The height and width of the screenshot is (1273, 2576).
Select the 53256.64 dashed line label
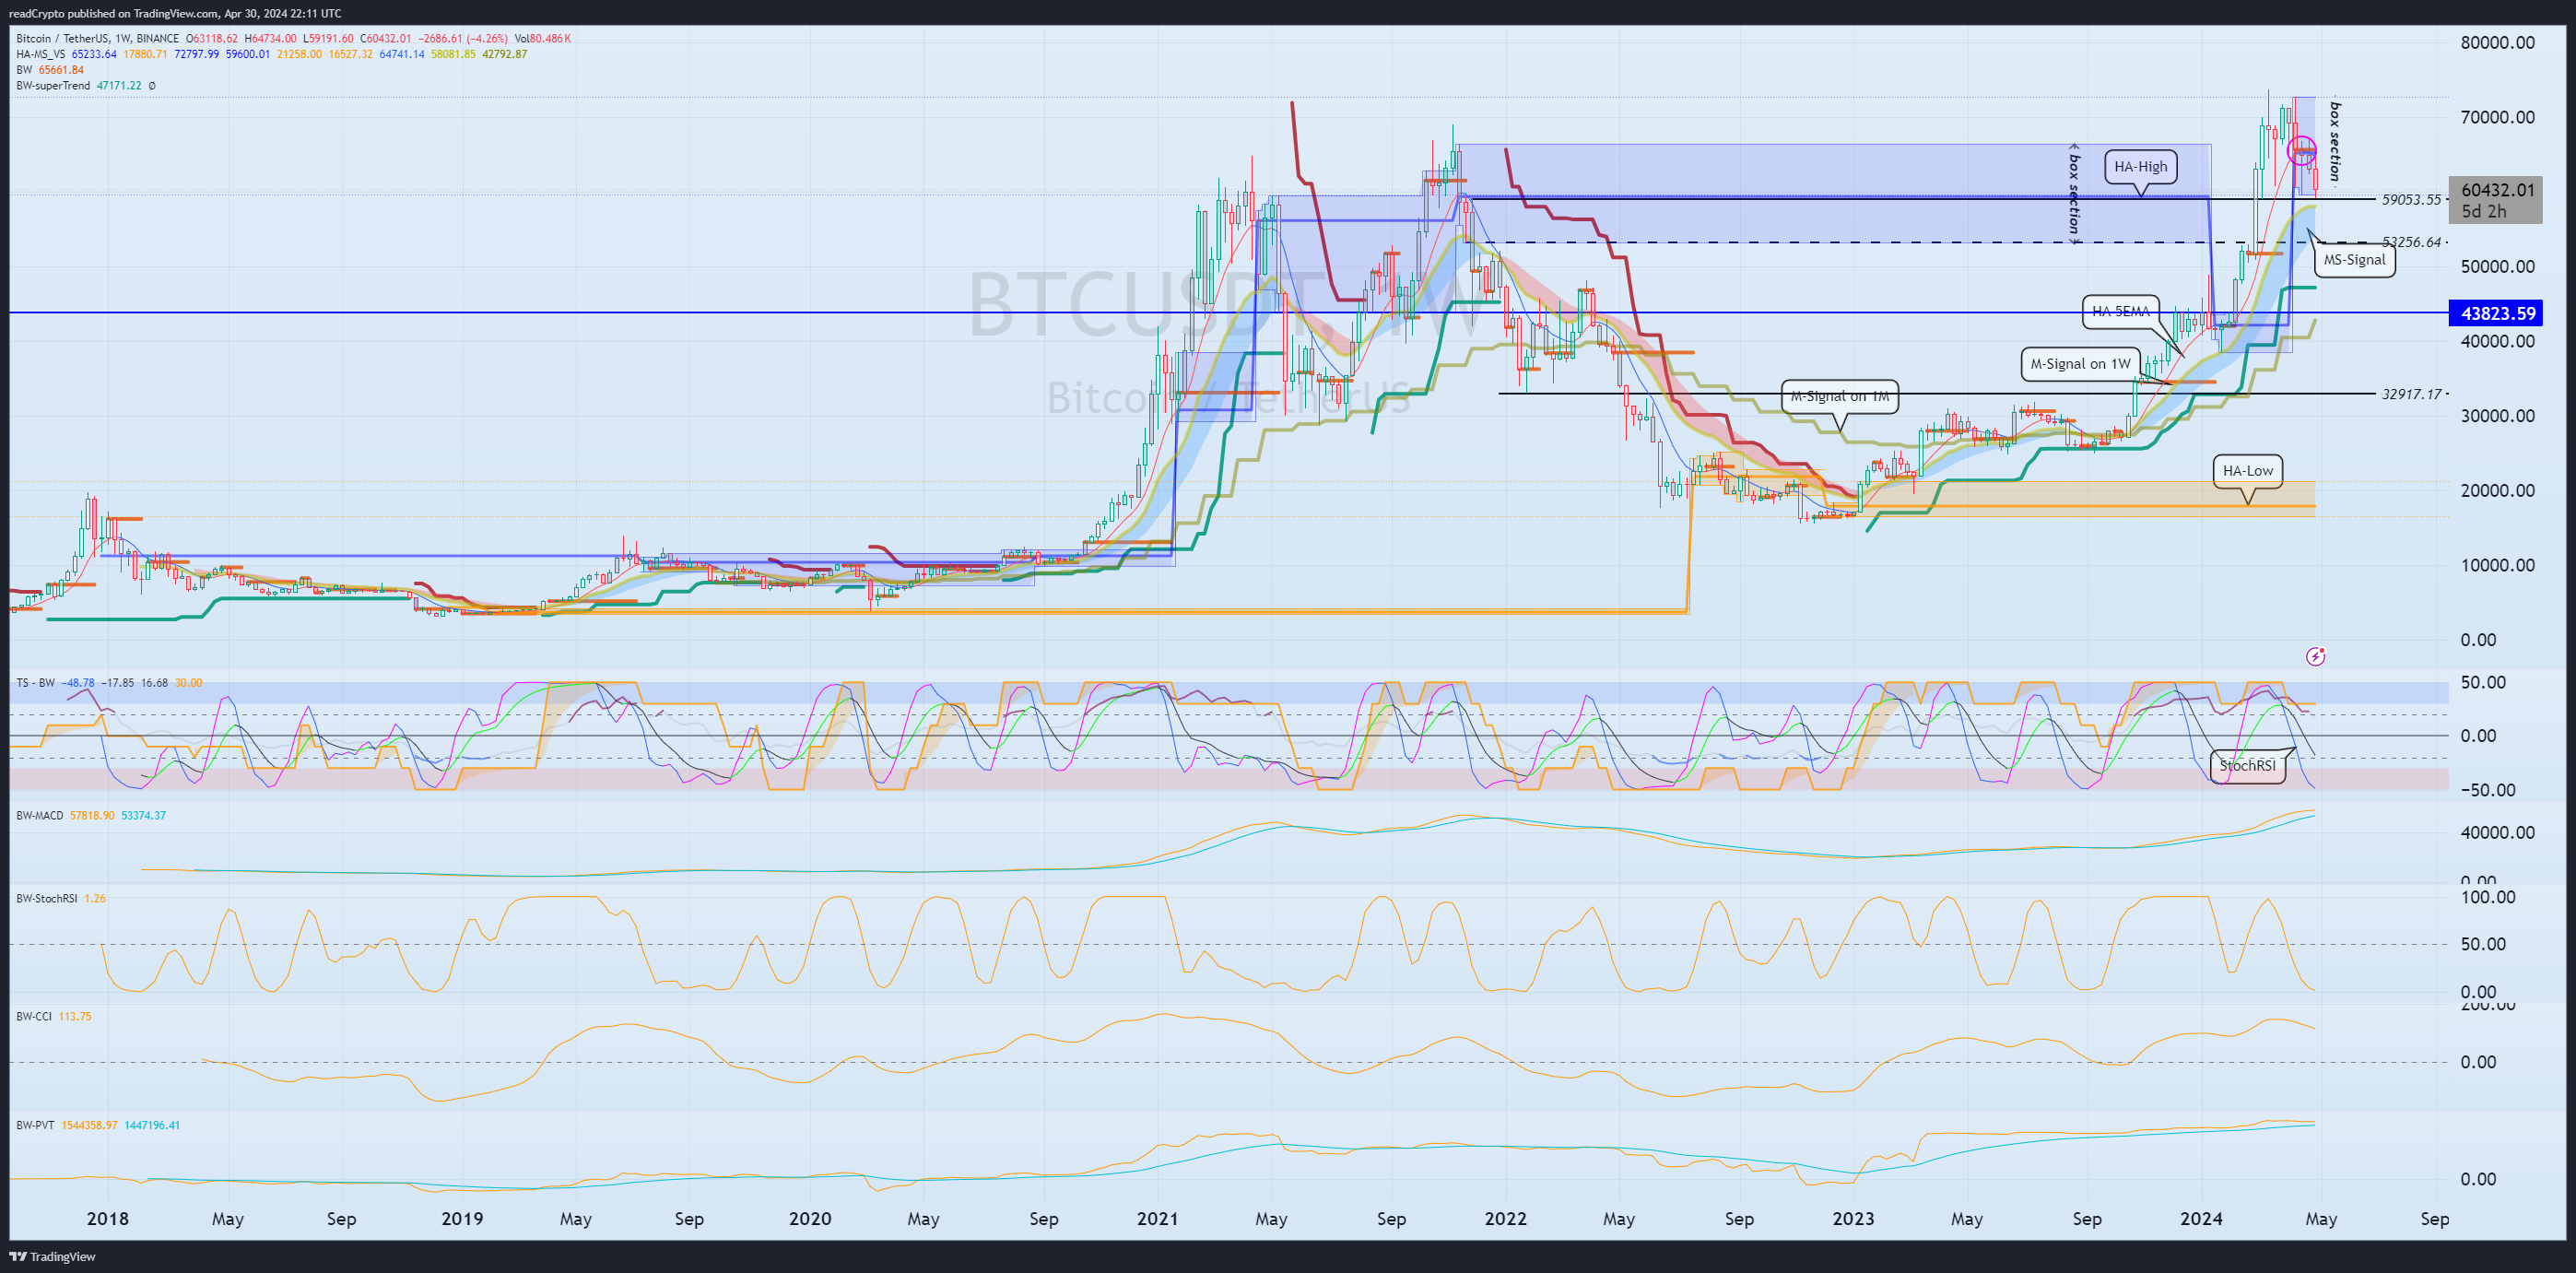2411,243
